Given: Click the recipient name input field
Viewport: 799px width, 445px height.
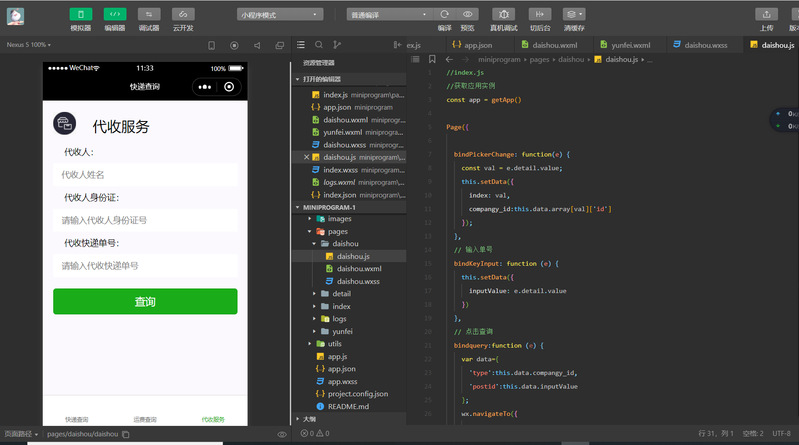Looking at the screenshot, I should point(145,175).
